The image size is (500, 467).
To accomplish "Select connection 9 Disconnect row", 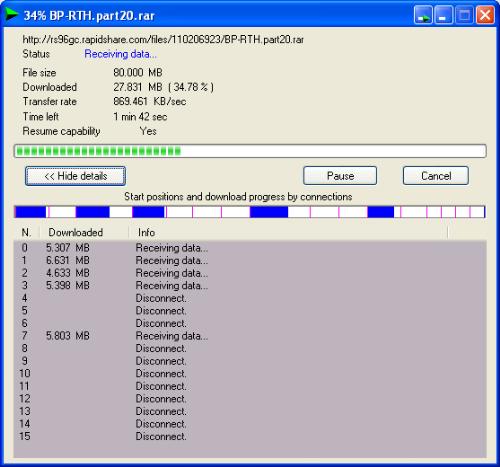I will point(250,361).
